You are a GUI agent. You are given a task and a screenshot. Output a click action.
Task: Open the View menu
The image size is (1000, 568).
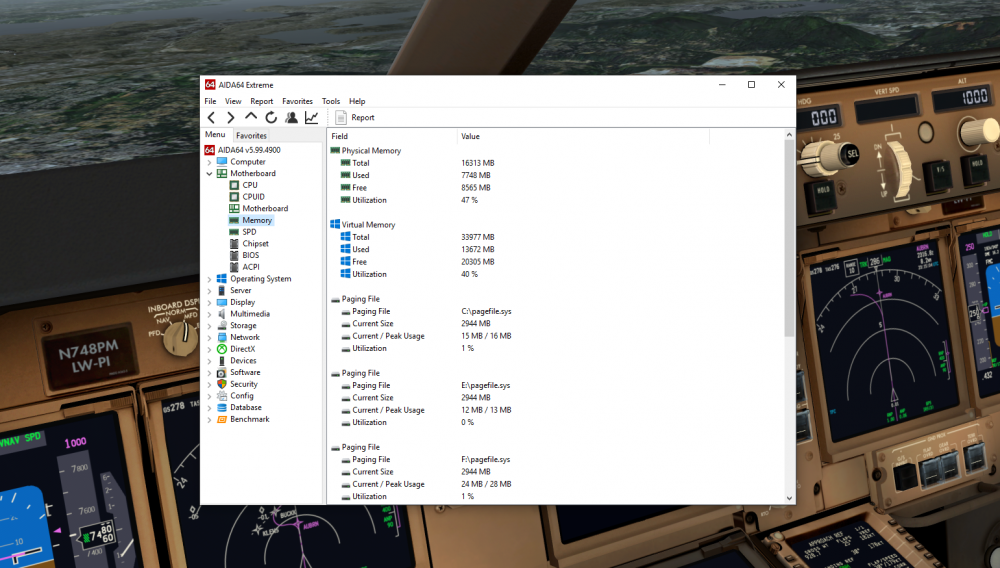pos(233,101)
